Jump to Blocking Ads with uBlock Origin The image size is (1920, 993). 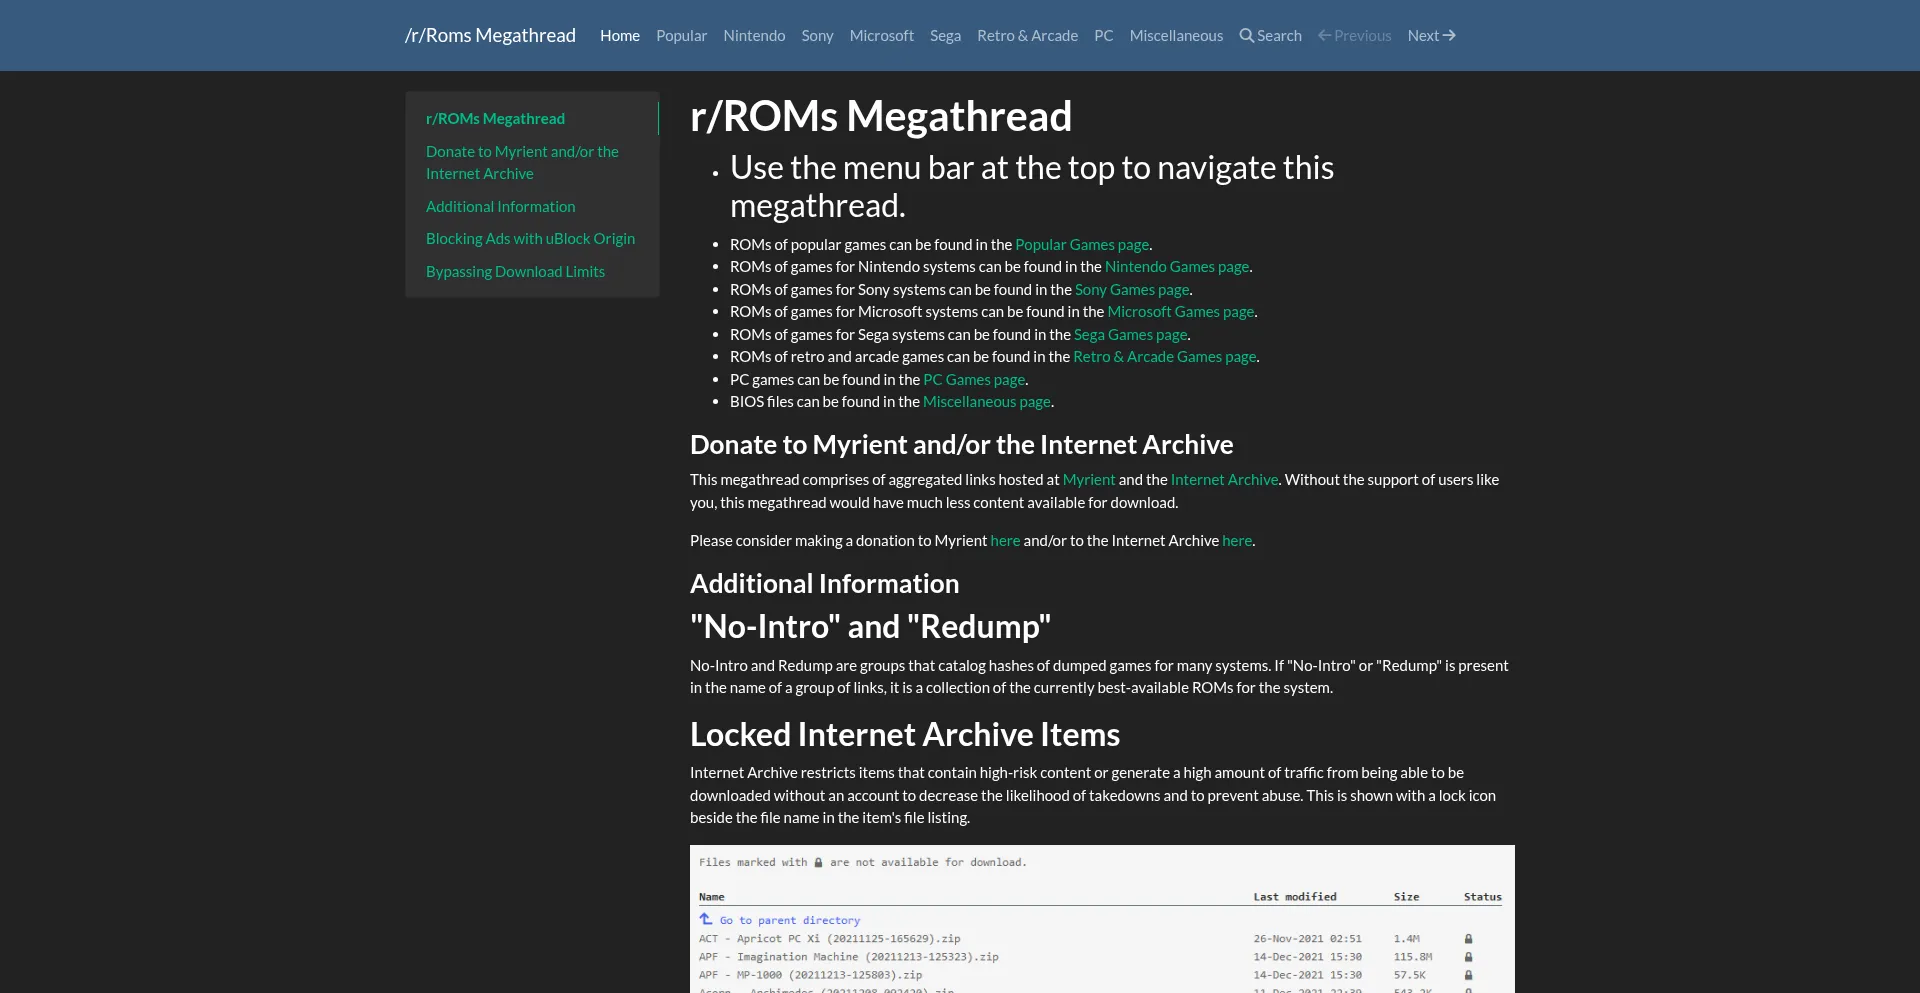[530, 239]
